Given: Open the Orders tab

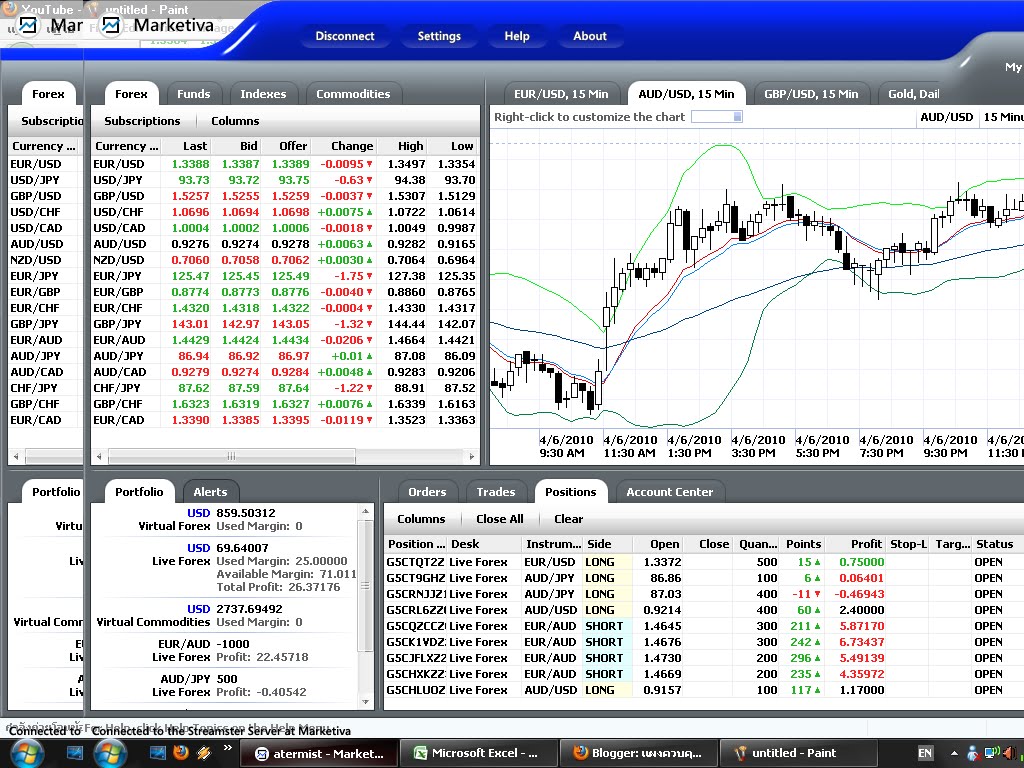Looking at the screenshot, I should tap(427, 492).
